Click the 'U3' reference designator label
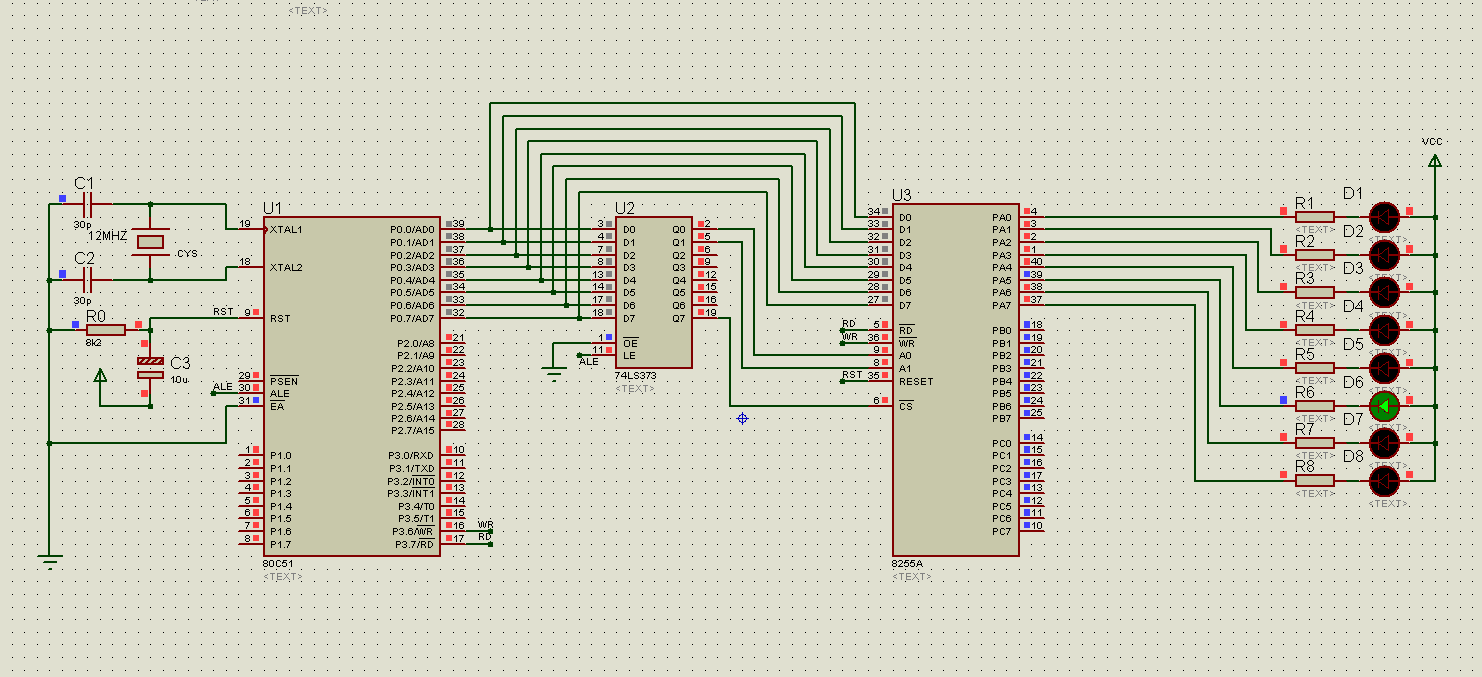The image size is (1482, 677). [x=902, y=195]
